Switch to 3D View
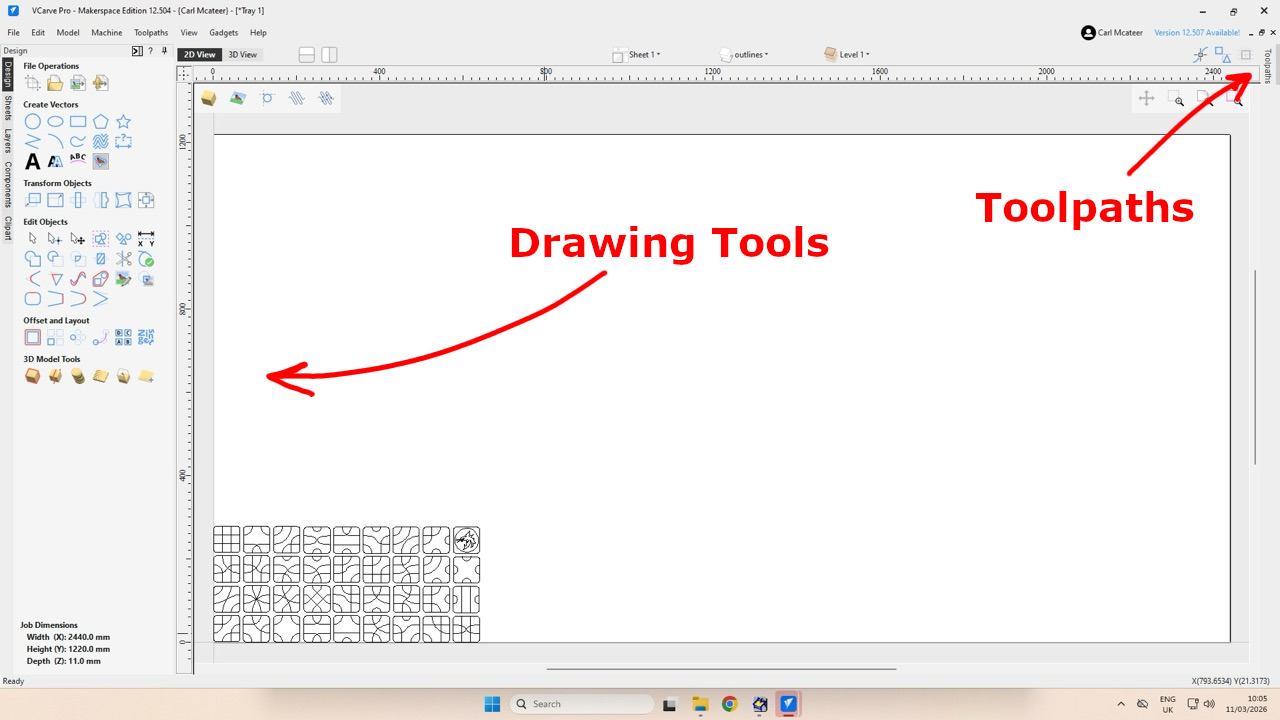The width and height of the screenshot is (1280, 720). click(x=242, y=55)
